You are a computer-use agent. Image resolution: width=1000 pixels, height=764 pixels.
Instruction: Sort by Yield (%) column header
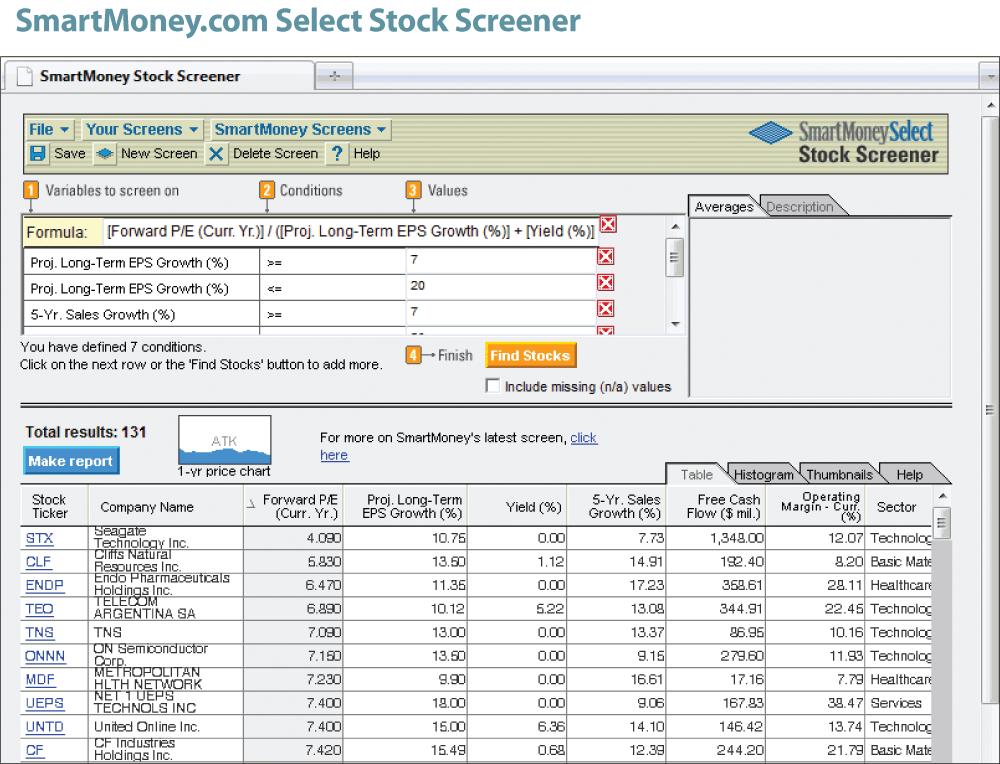point(518,507)
